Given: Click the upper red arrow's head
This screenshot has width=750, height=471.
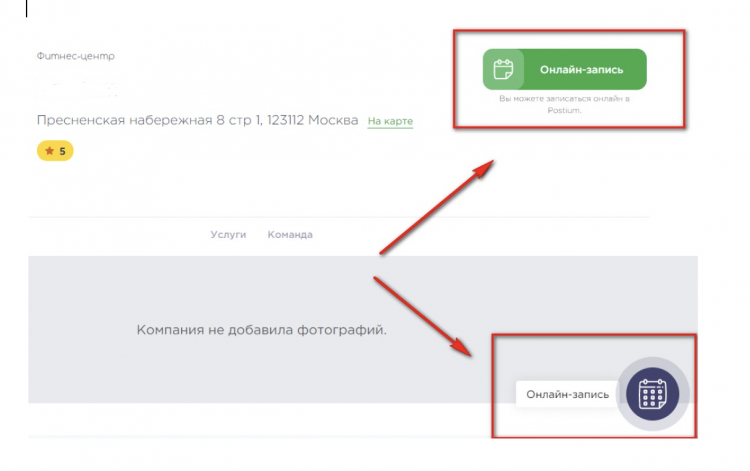Looking at the screenshot, I should (x=487, y=166).
